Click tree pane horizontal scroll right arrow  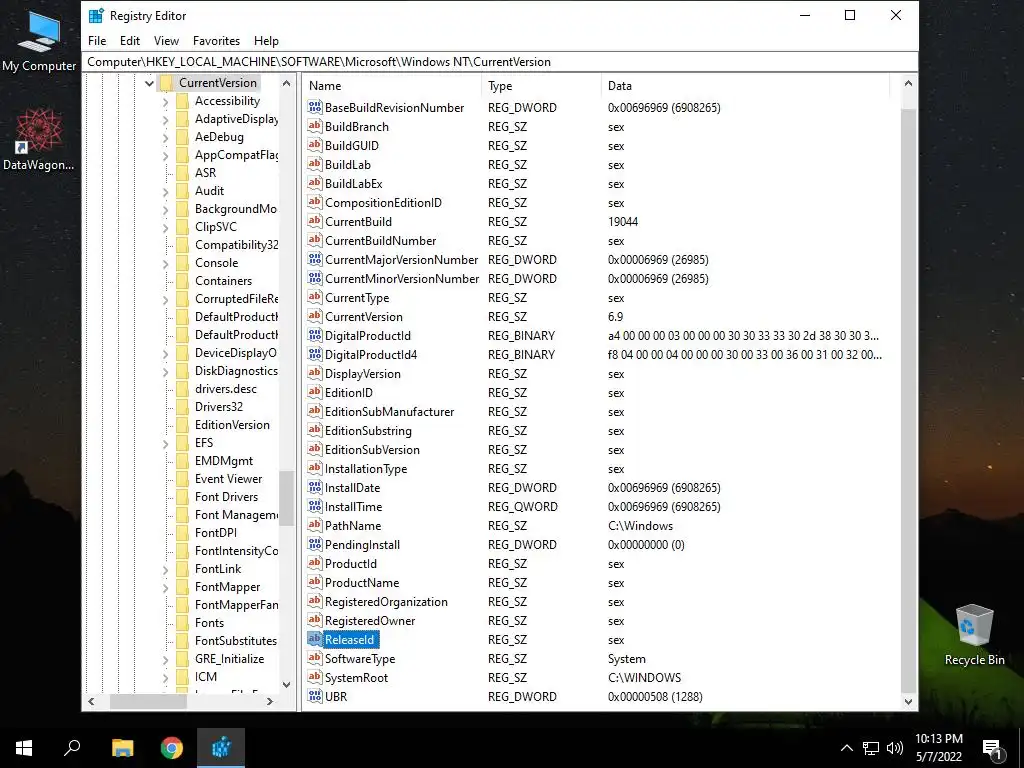(x=270, y=701)
